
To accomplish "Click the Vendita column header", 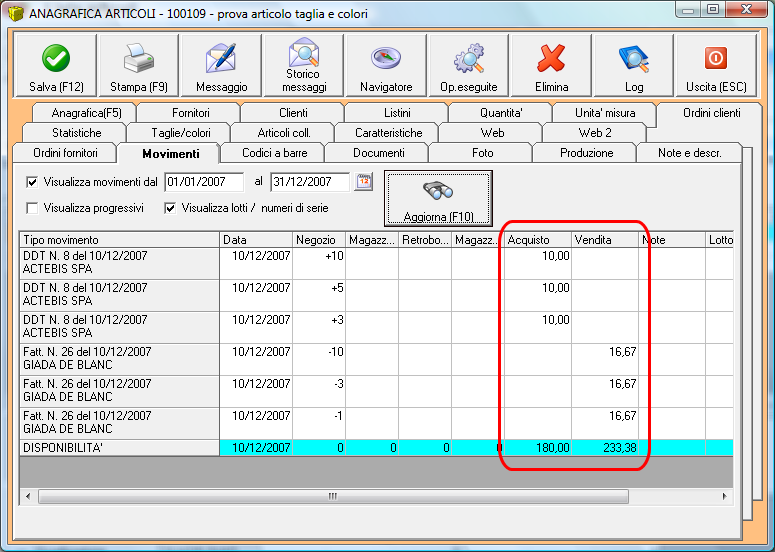I will [605, 240].
